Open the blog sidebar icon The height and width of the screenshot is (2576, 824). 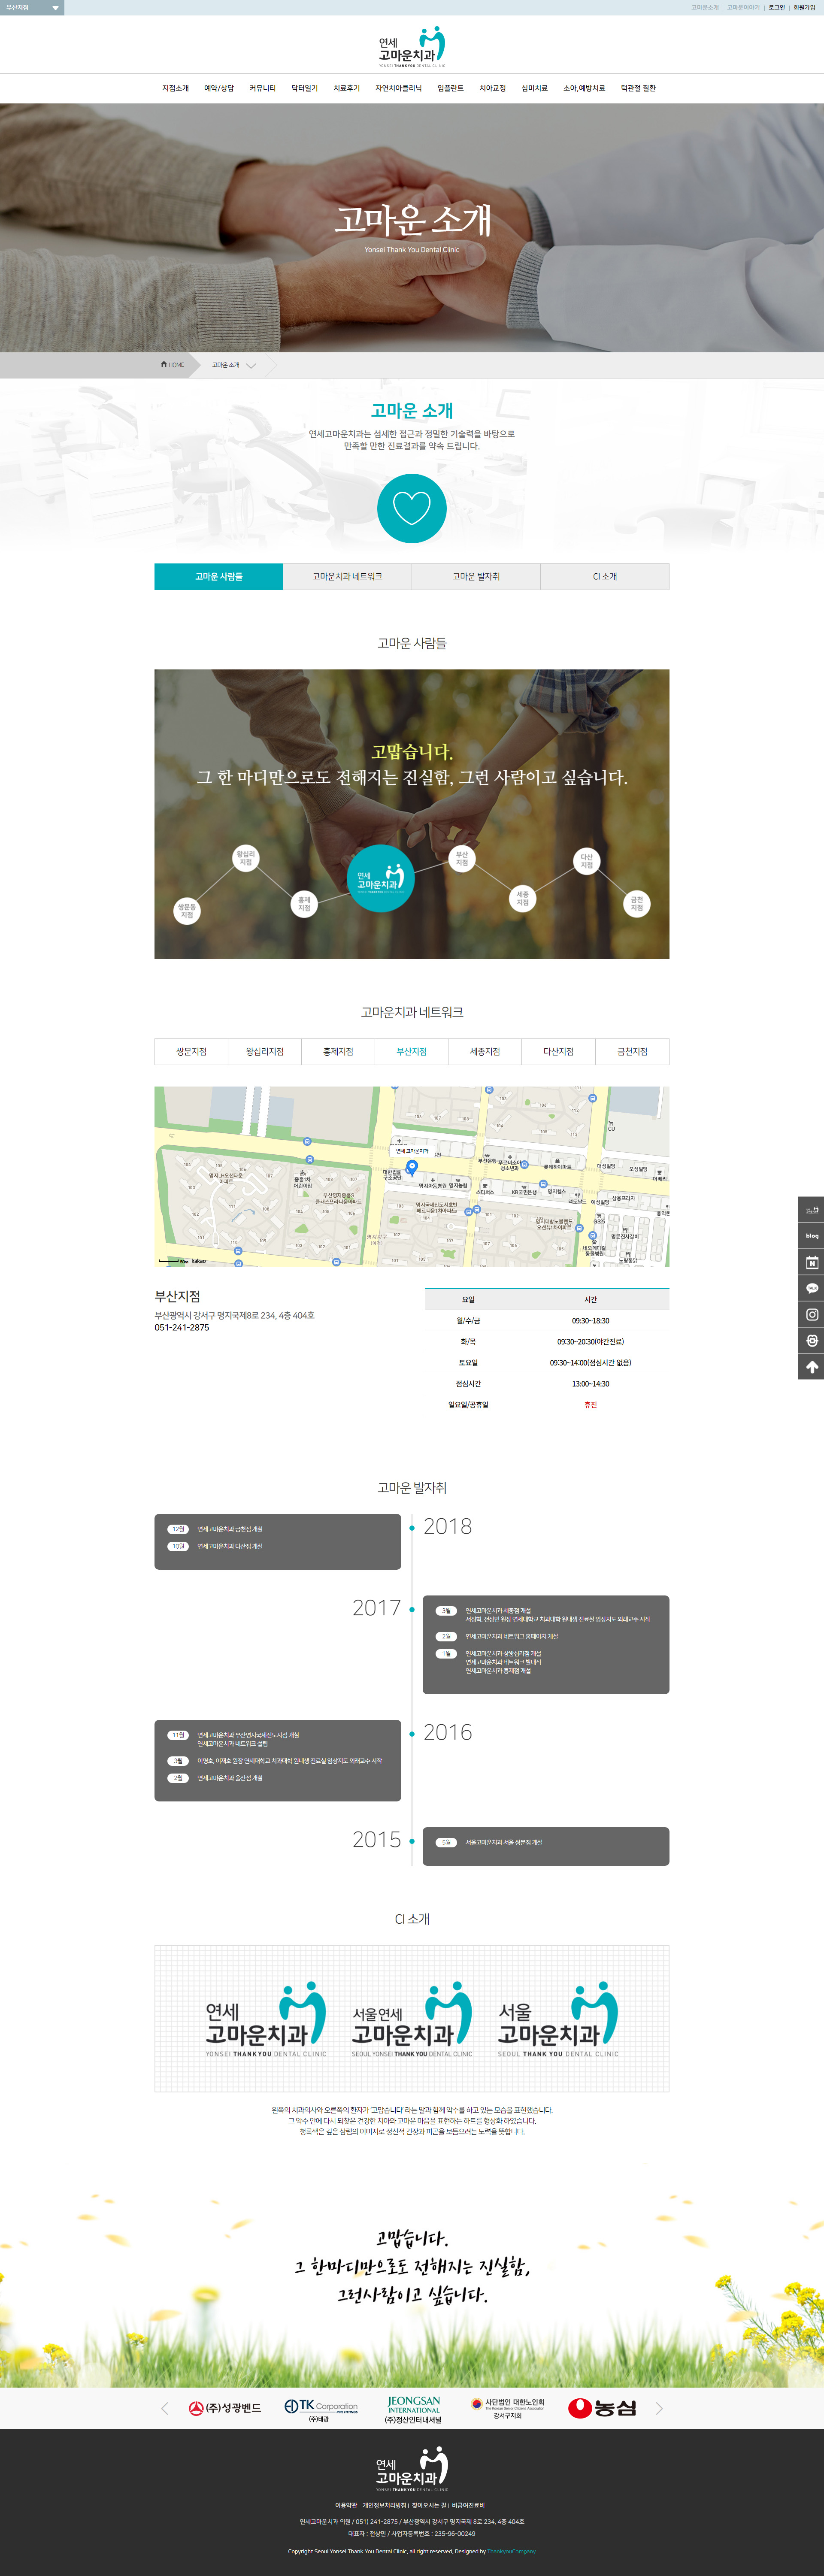(x=811, y=1236)
